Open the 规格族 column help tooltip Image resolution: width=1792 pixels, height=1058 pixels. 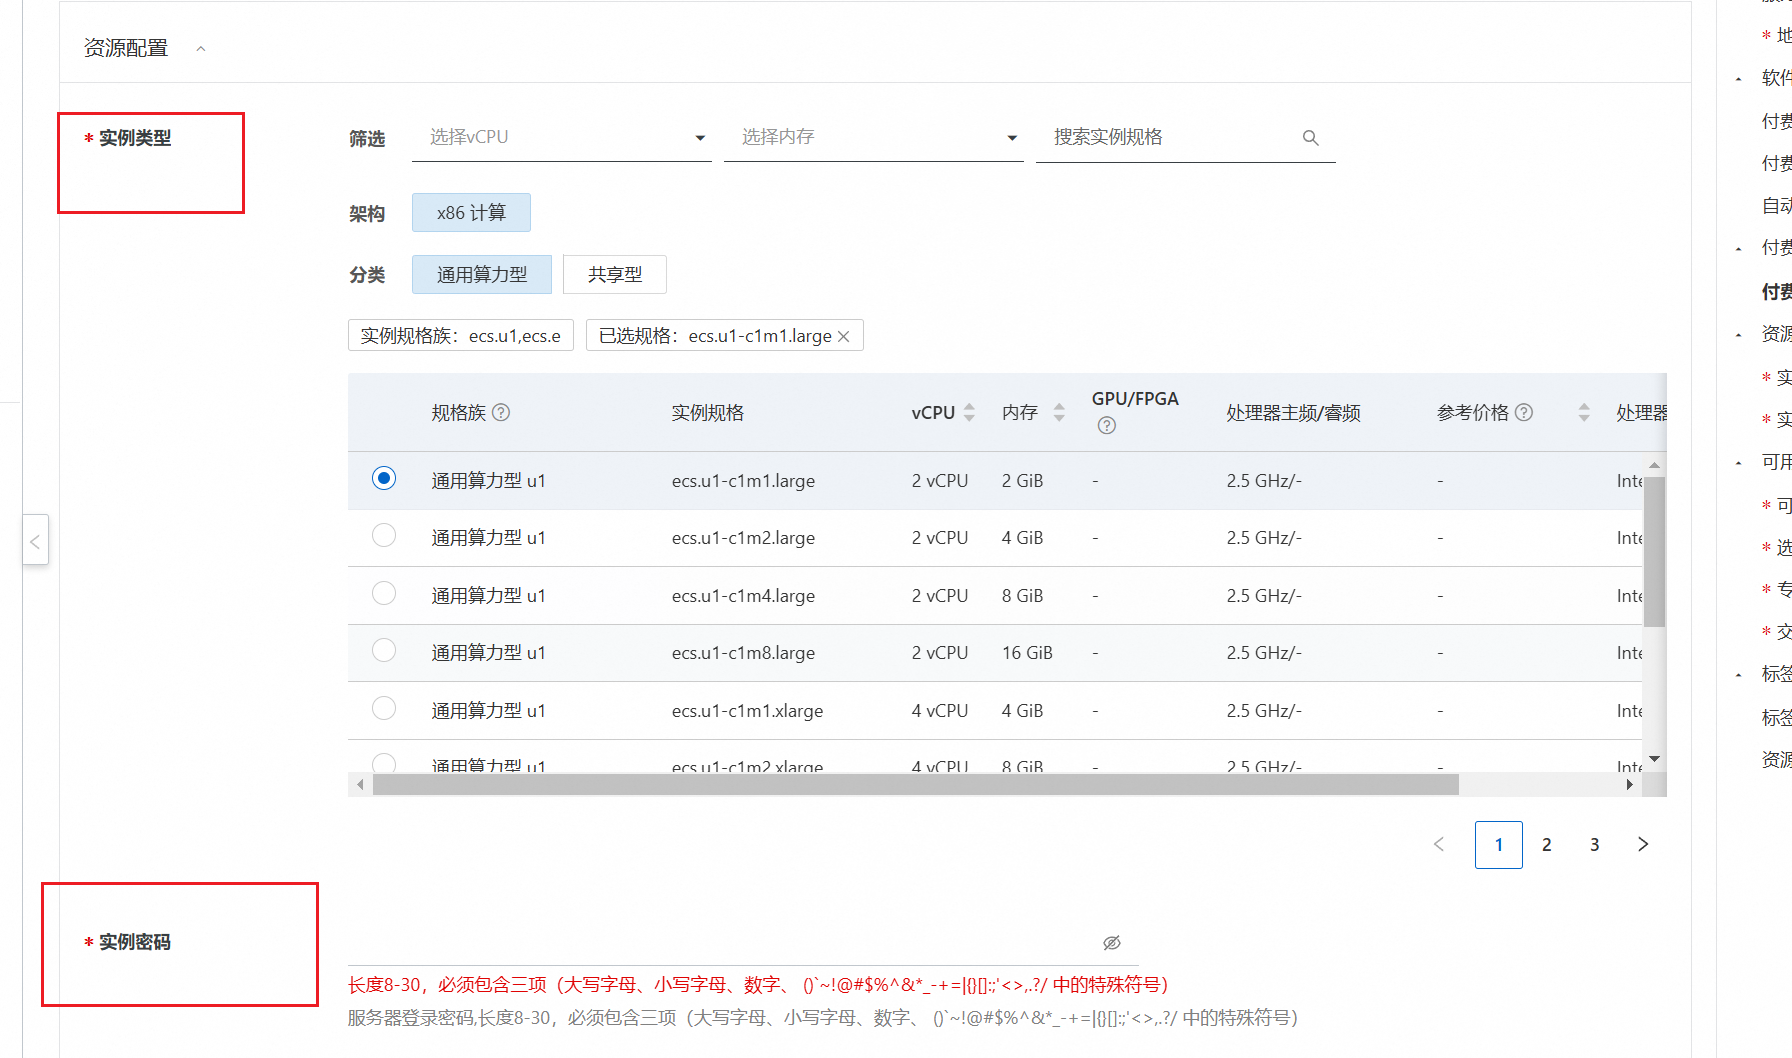[x=503, y=412]
